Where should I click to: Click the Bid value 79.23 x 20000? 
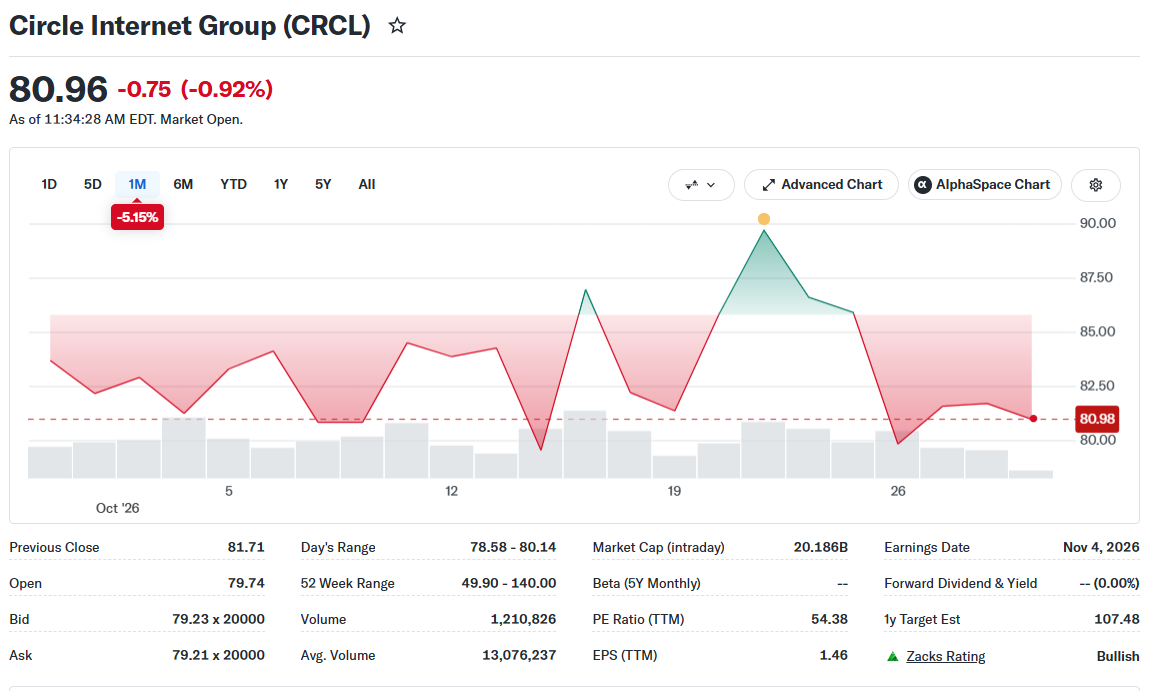218,619
